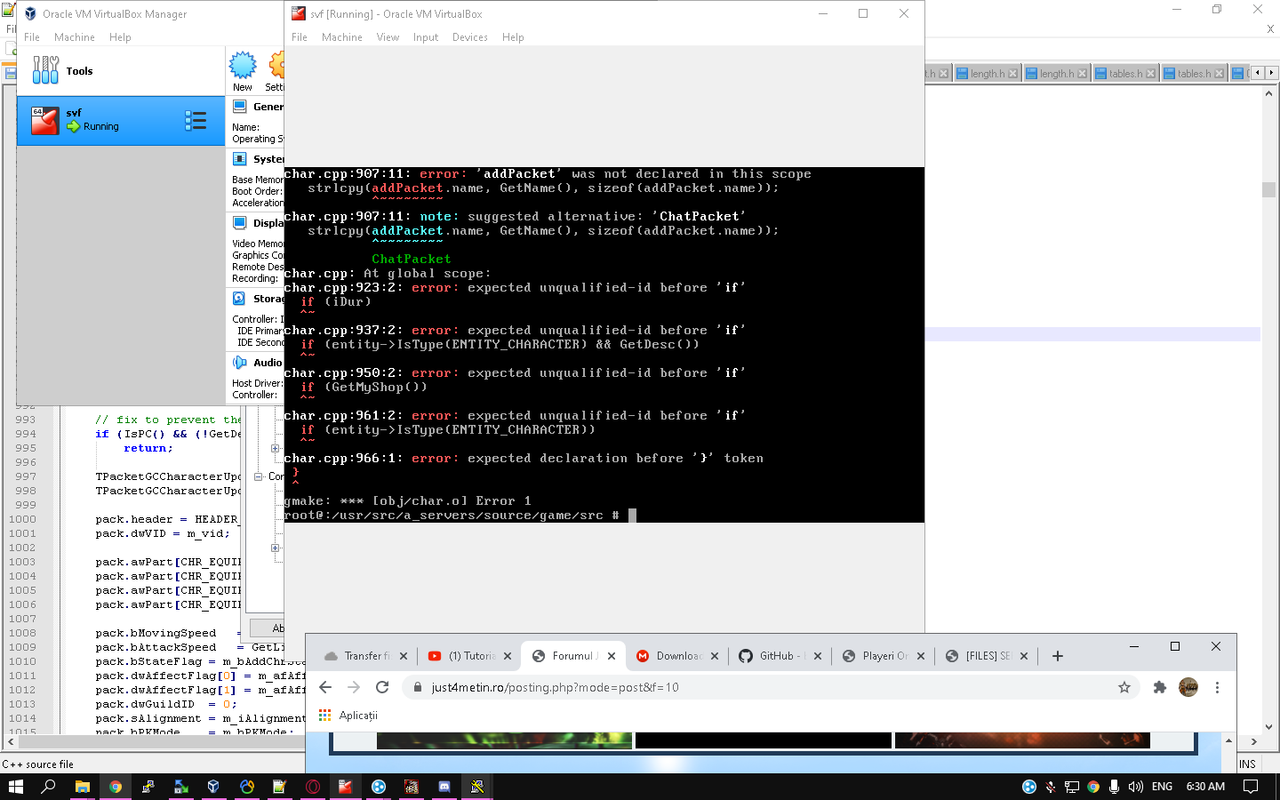Click the Audio section icon in details
Viewport: 1280px width, 800px height.
point(240,362)
